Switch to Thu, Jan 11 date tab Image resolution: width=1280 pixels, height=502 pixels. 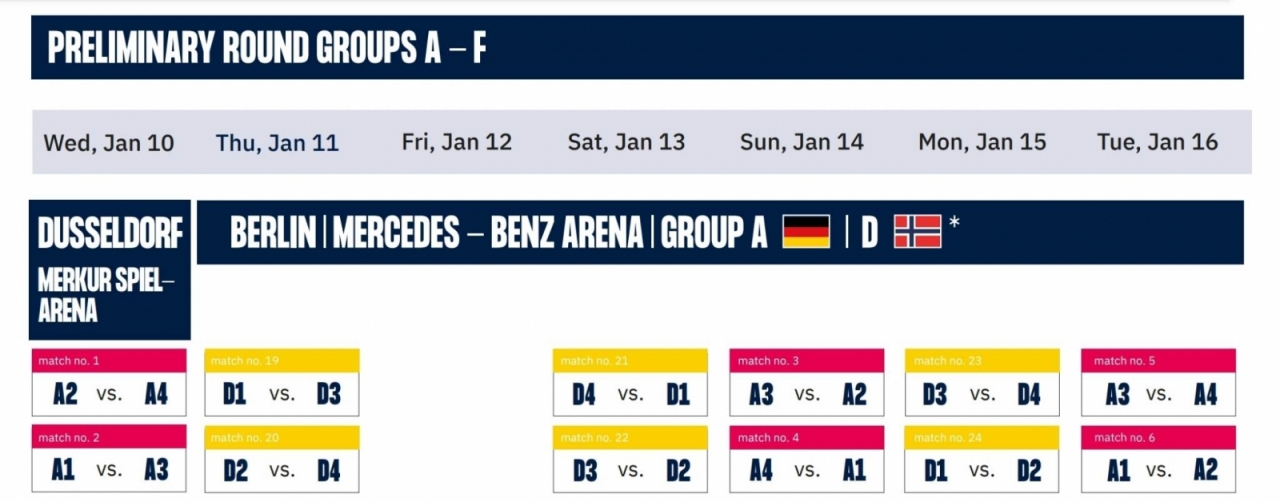pyautogui.click(x=277, y=142)
